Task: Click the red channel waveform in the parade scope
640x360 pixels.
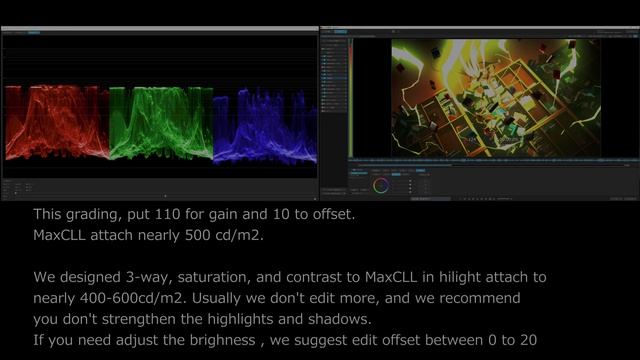Action: pyautogui.click(x=57, y=122)
